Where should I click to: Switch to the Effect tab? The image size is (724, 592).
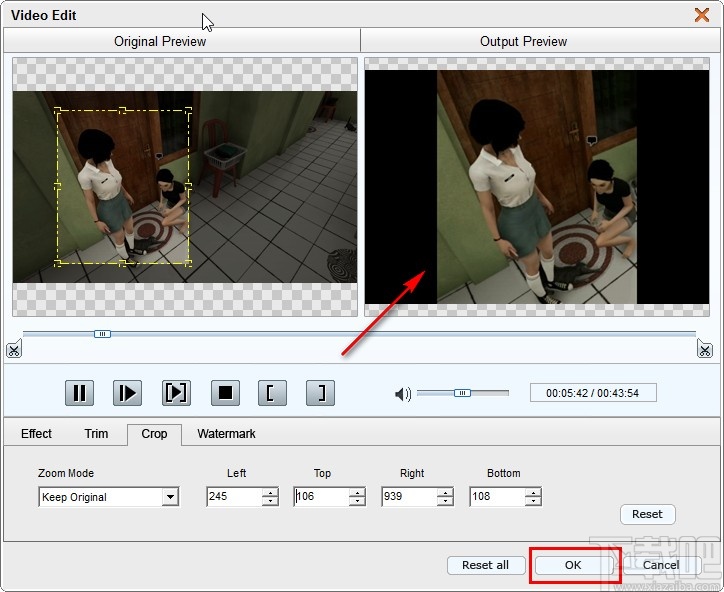coord(37,434)
